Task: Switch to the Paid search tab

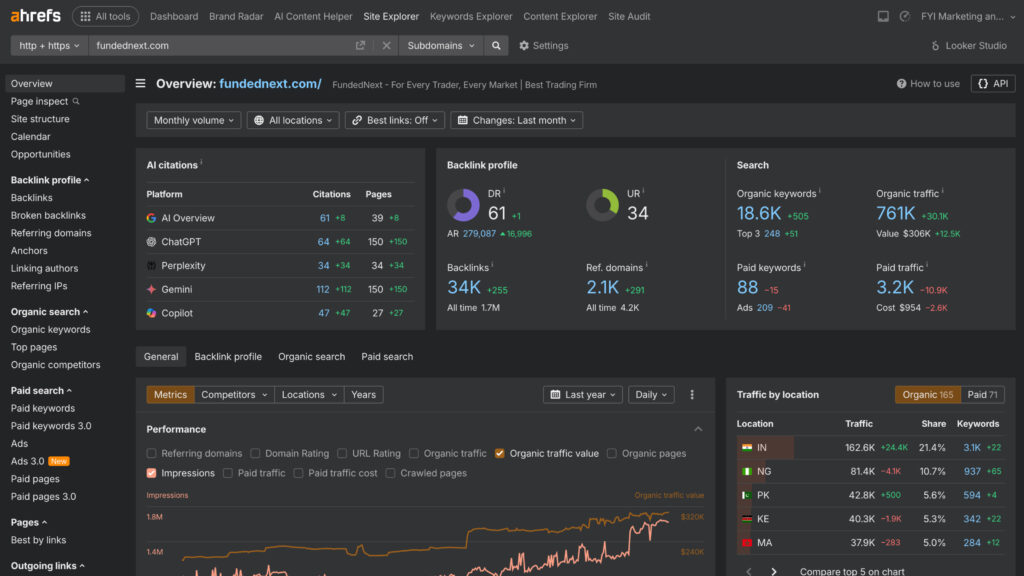Action: coord(387,357)
